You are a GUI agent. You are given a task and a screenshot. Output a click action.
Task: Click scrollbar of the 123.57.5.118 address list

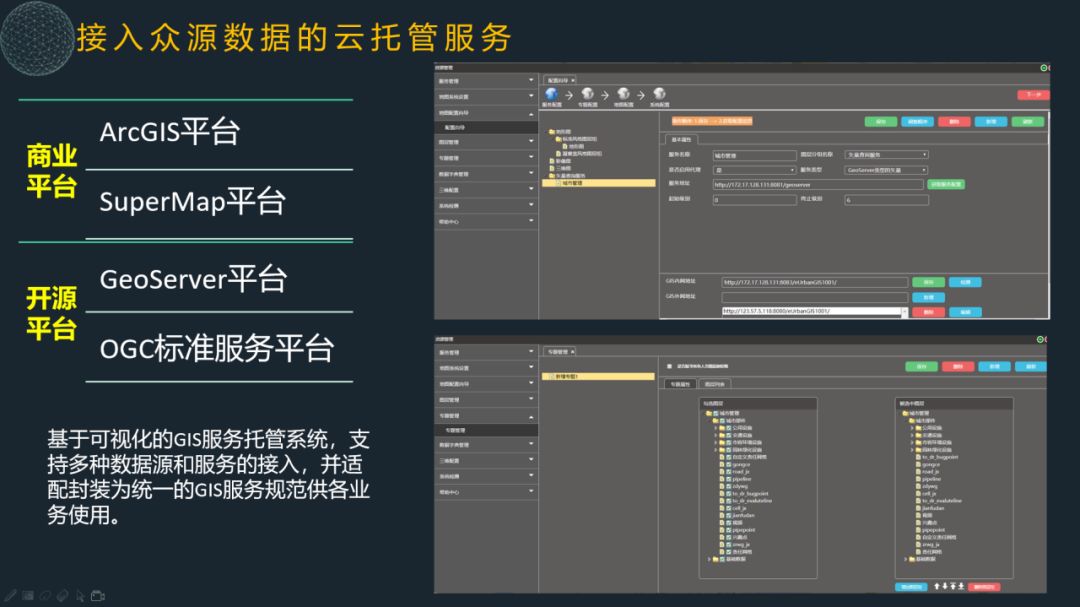[x=904, y=312]
